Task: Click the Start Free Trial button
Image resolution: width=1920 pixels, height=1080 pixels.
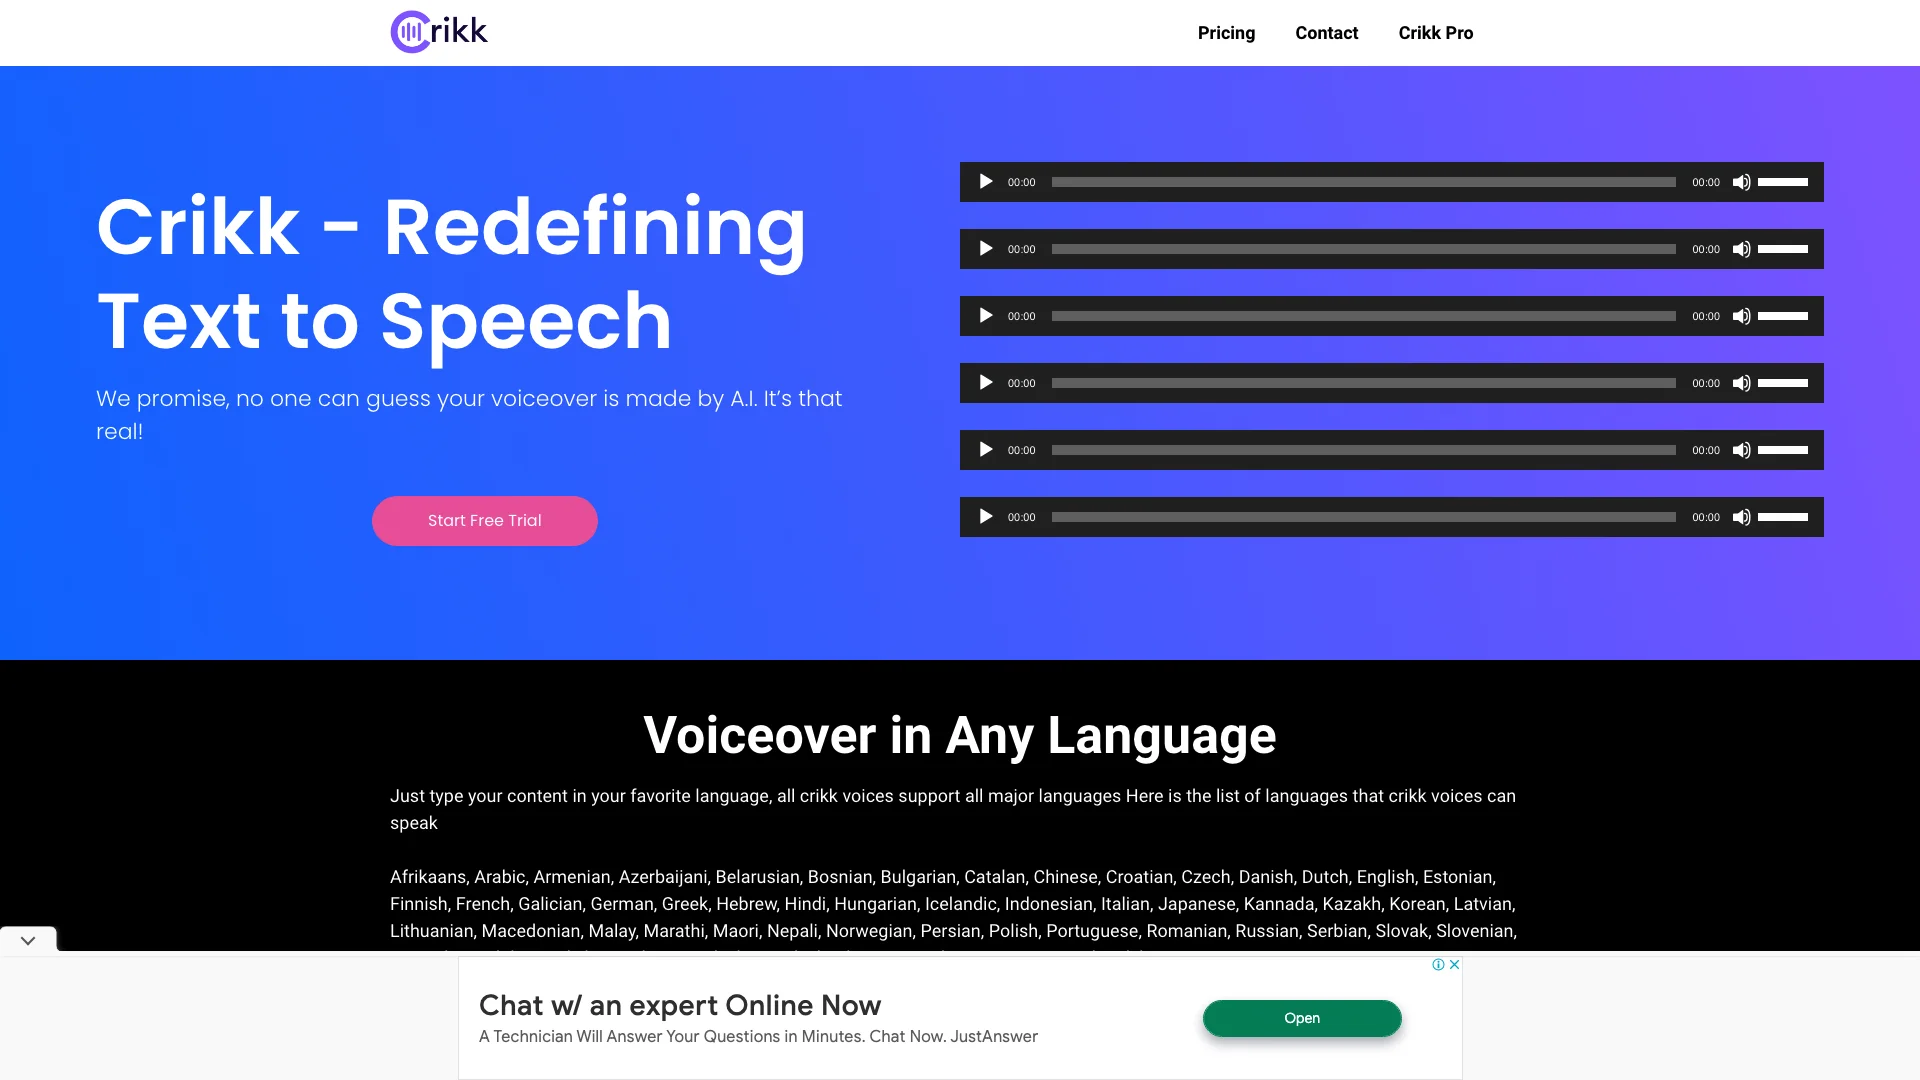Action: click(x=484, y=520)
